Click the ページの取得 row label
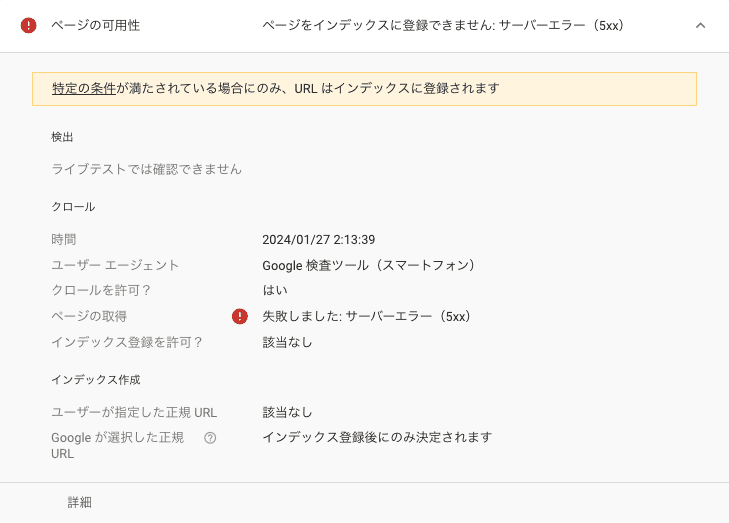Image resolution: width=729 pixels, height=523 pixels. [x=89, y=316]
